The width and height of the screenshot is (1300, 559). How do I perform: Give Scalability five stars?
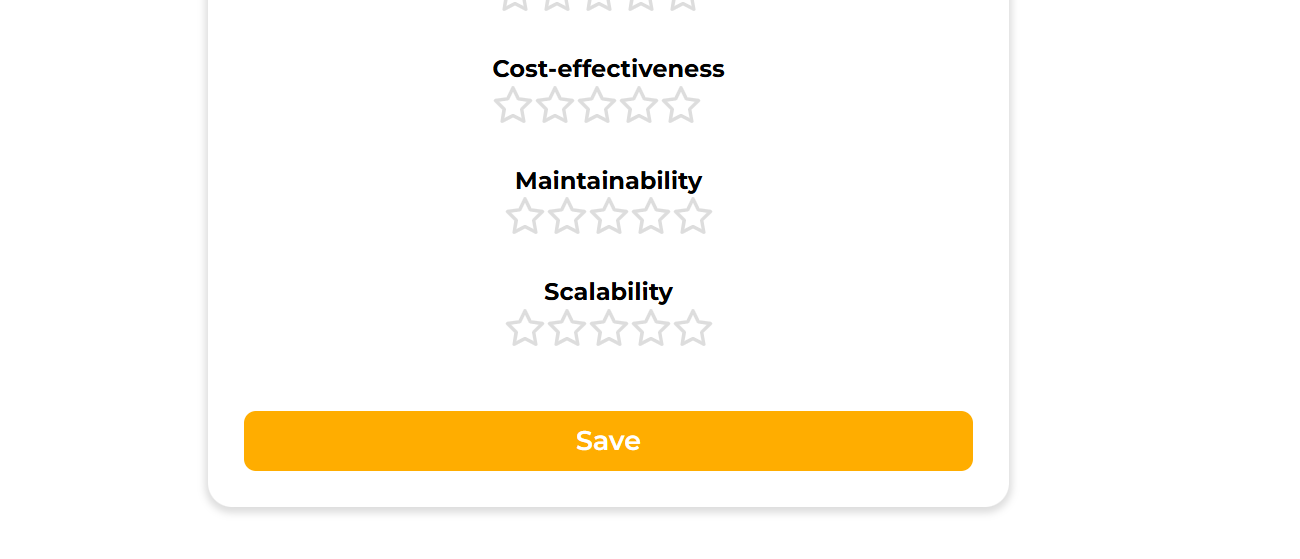[692, 328]
